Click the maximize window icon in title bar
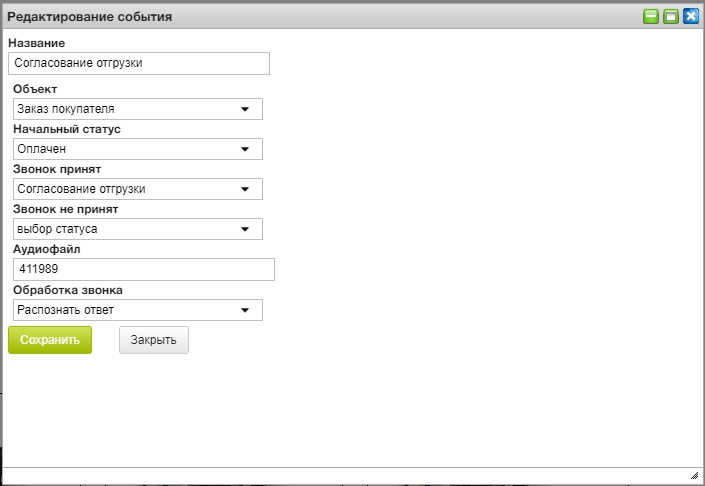 (670, 16)
